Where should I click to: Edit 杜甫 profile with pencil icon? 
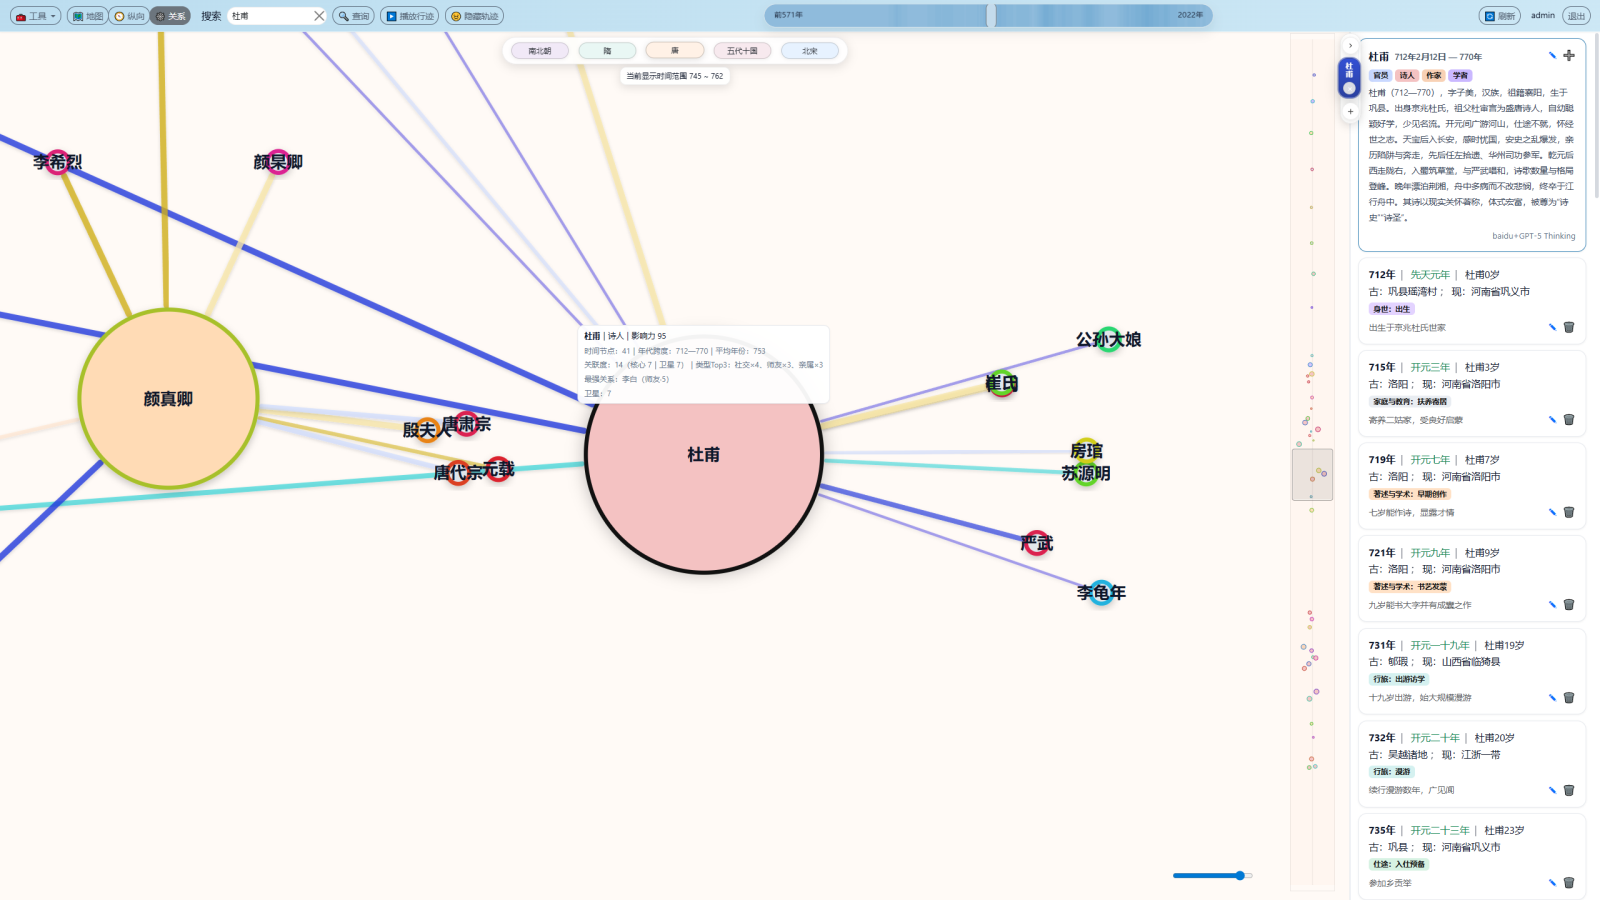click(x=1552, y=56)
